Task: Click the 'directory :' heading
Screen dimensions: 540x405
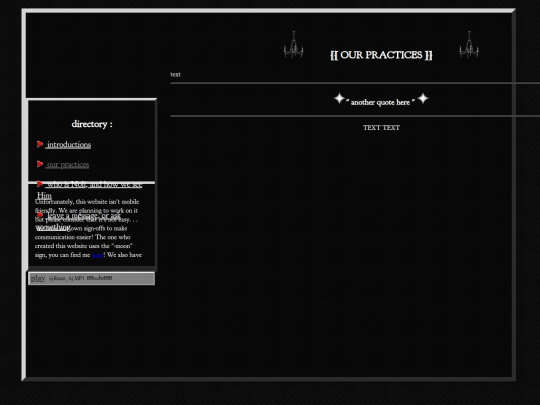Action: coord(92,124)
